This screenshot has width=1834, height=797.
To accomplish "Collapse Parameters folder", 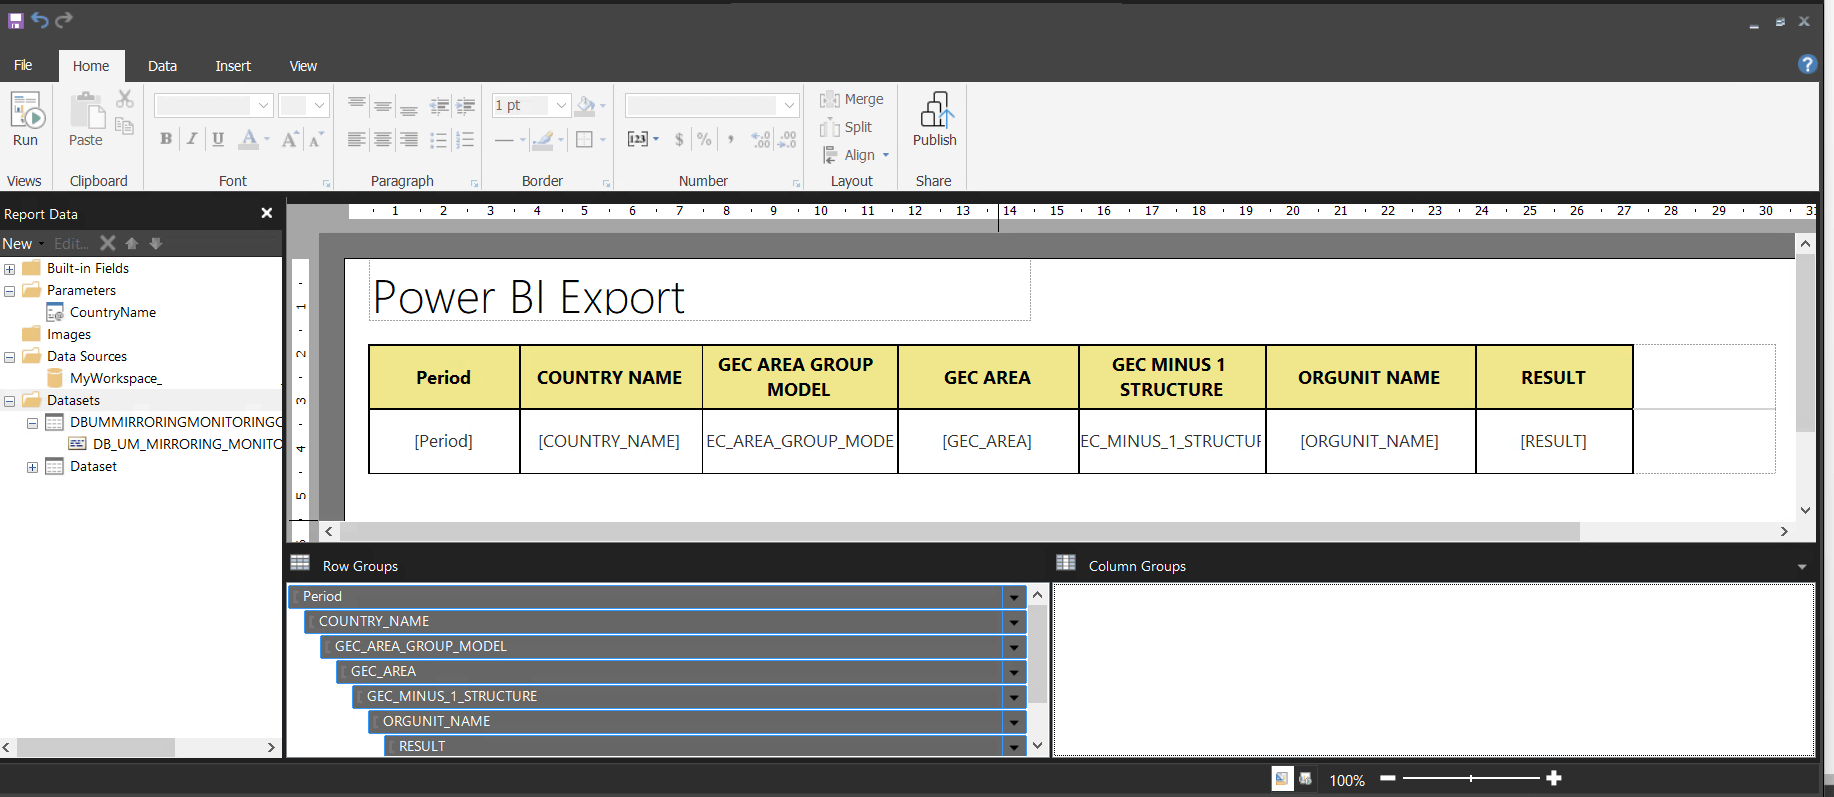I will 9,291.
